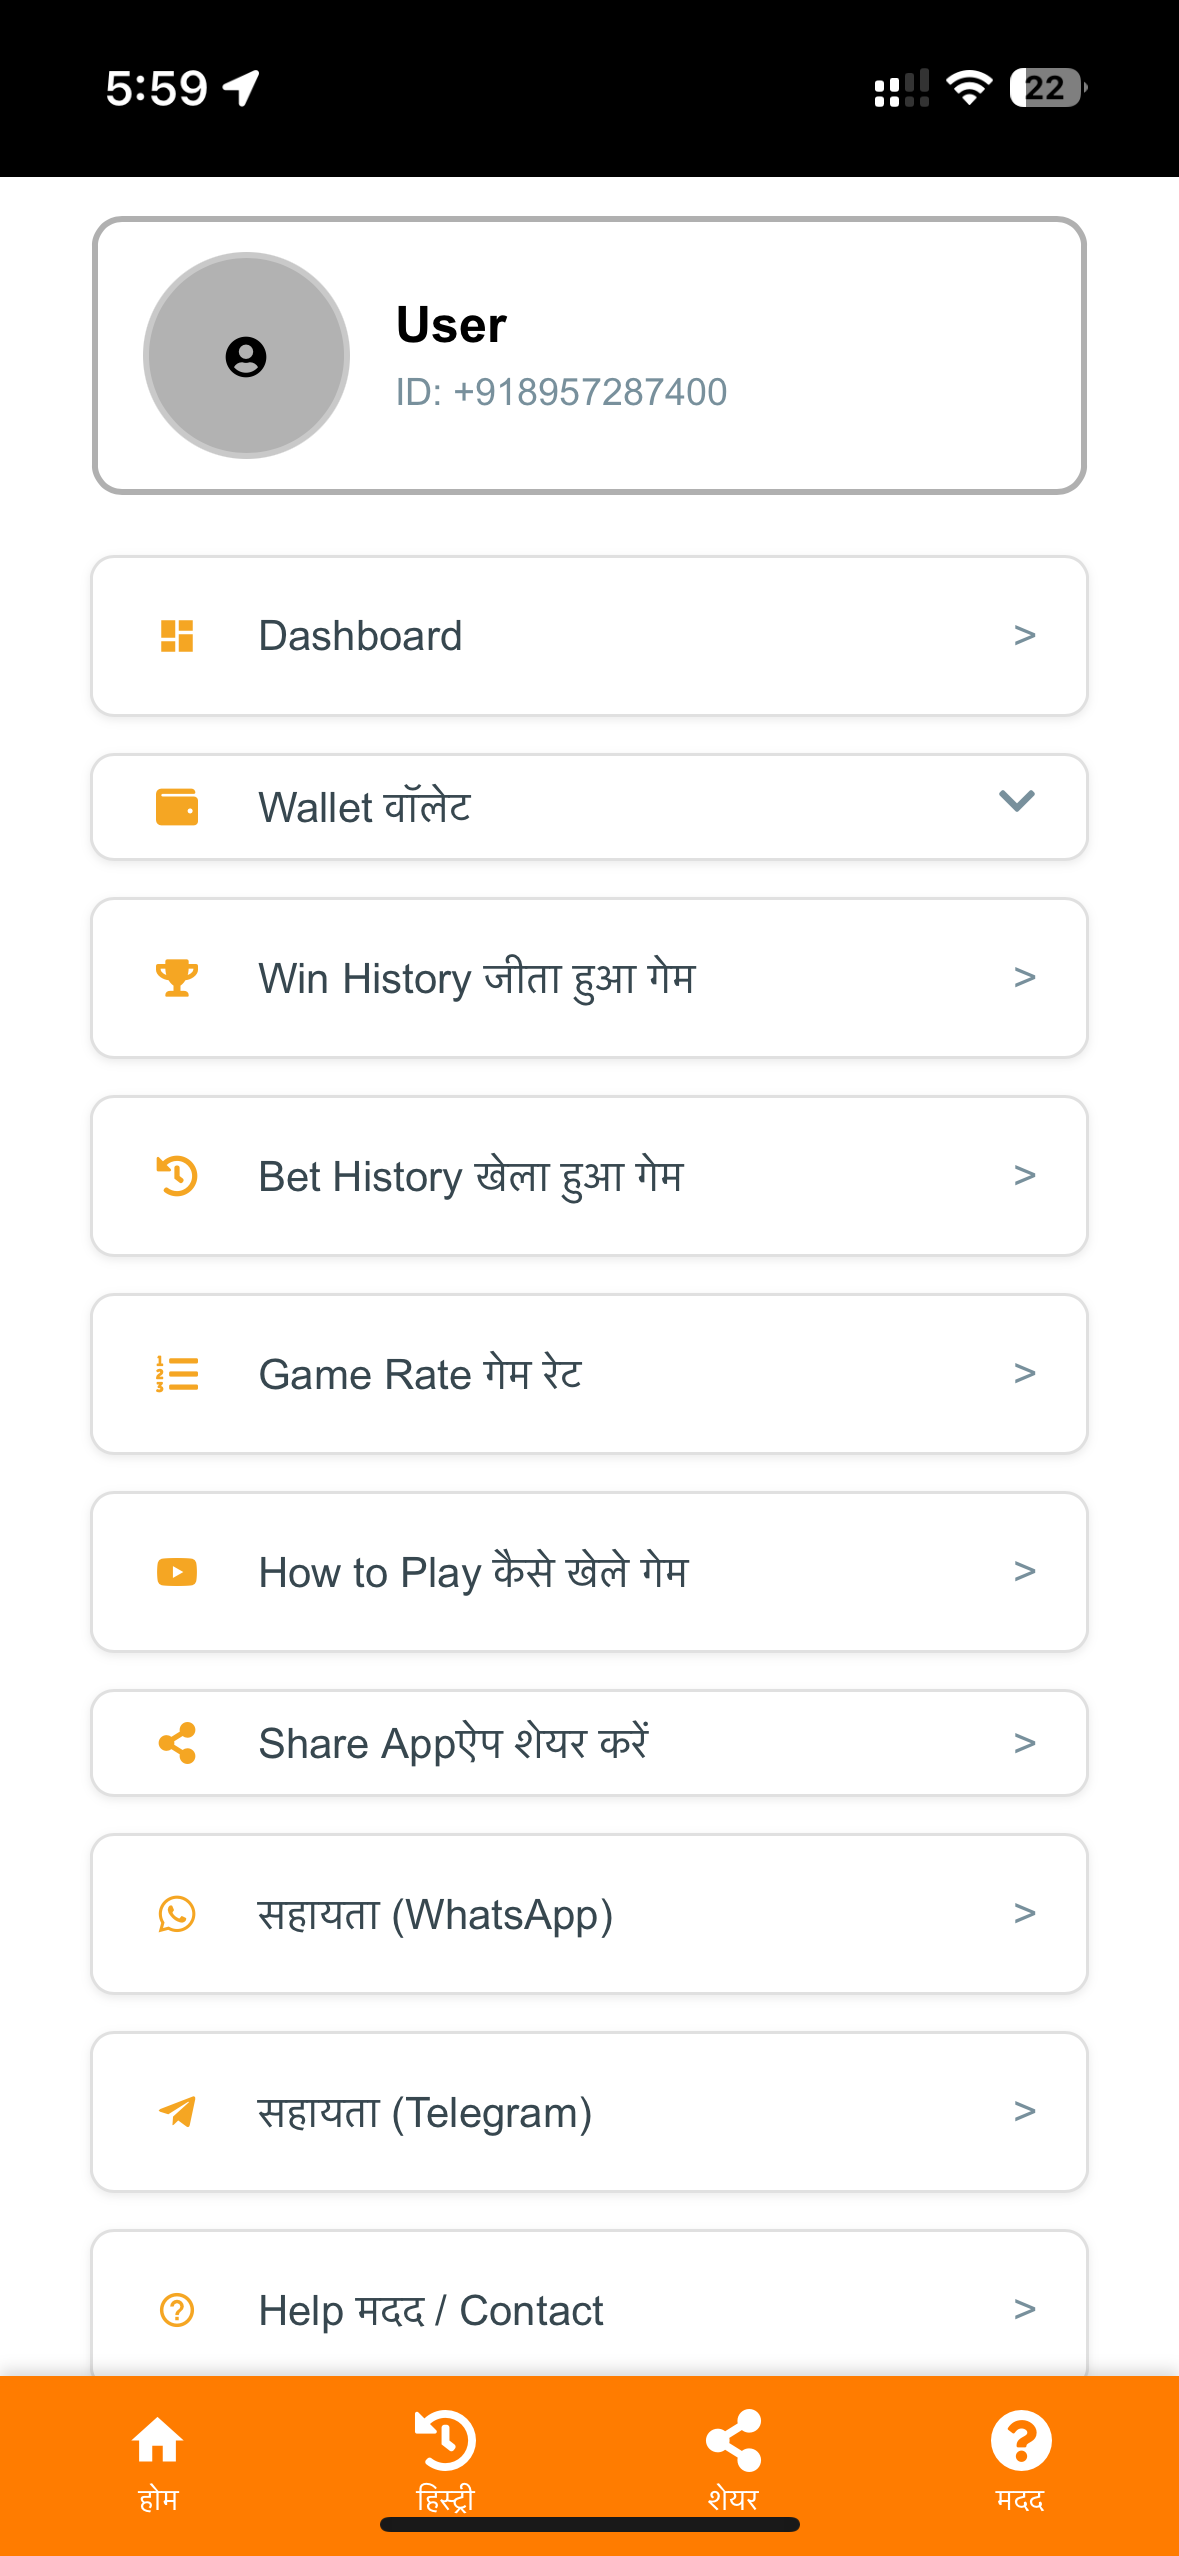Tap the How to Play video icon

click(177, 1572)
